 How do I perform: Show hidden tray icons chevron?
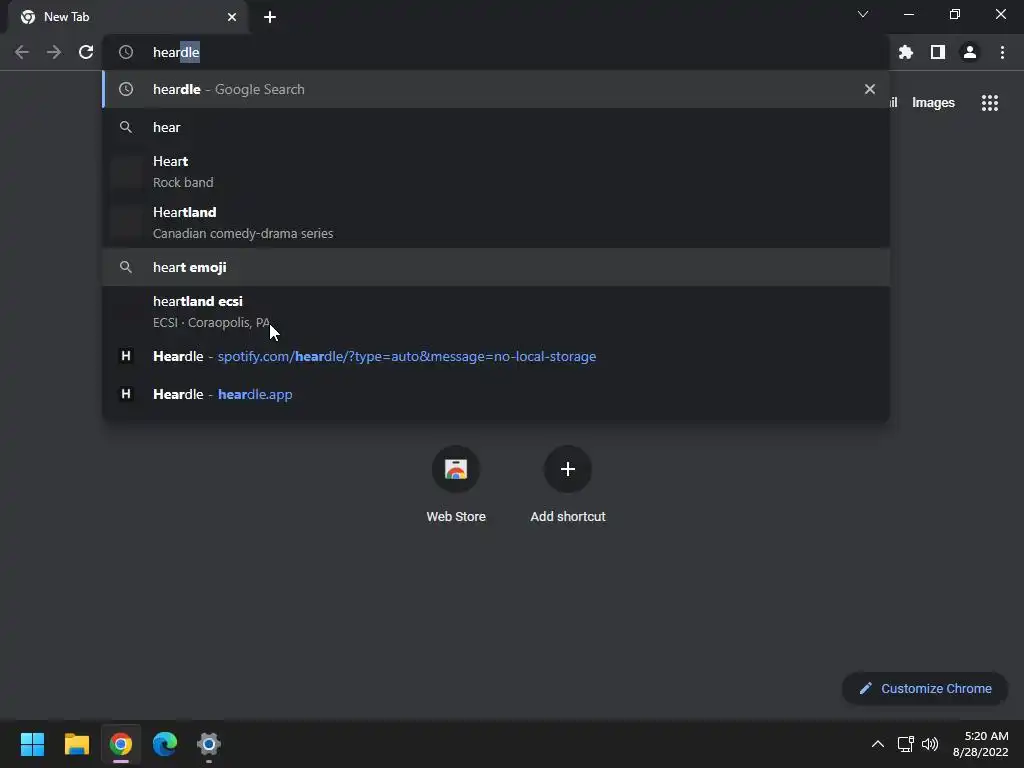click(878, 744)
